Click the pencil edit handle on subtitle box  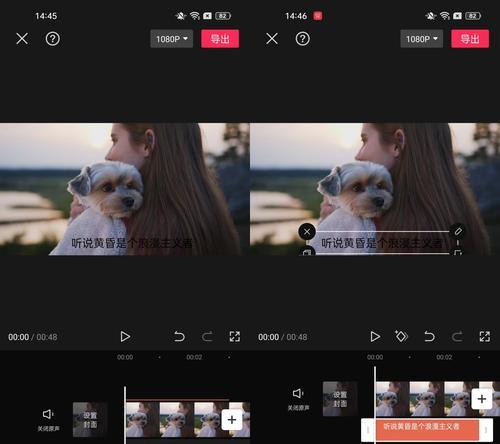(x=458, y=231)
